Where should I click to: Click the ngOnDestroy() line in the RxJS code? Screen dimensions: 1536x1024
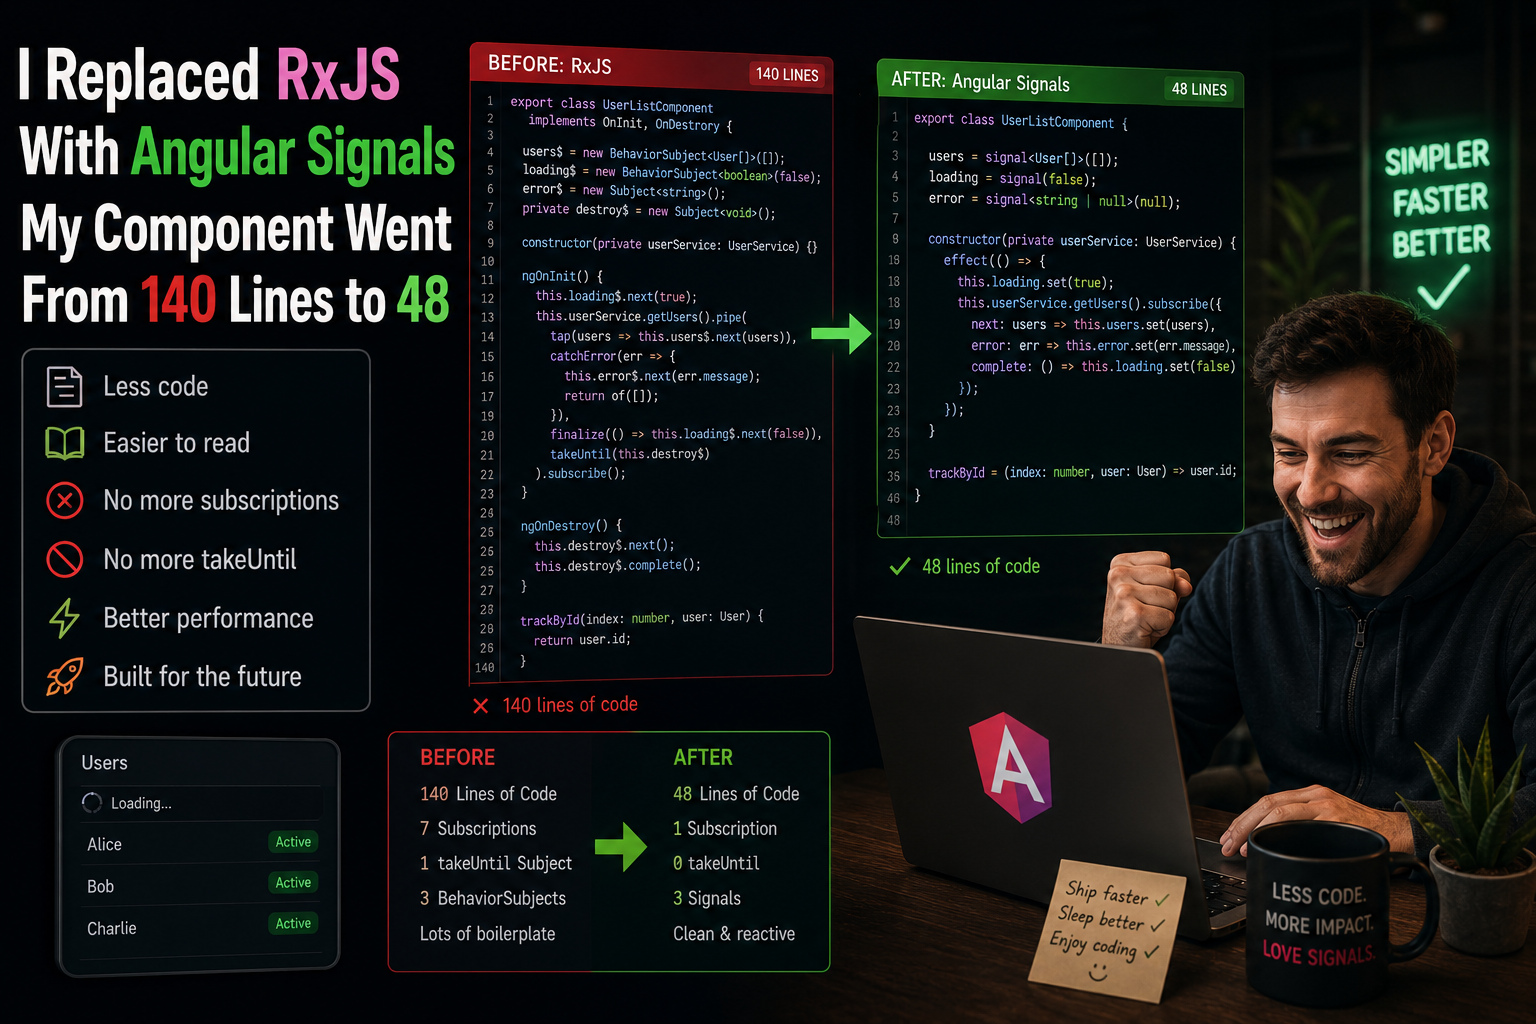pos(571,525)
